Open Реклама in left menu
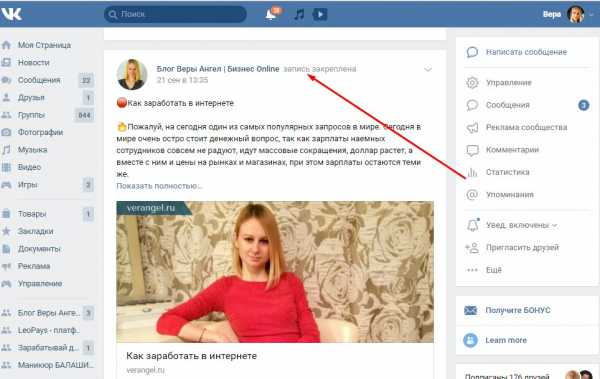 point(34,266)
